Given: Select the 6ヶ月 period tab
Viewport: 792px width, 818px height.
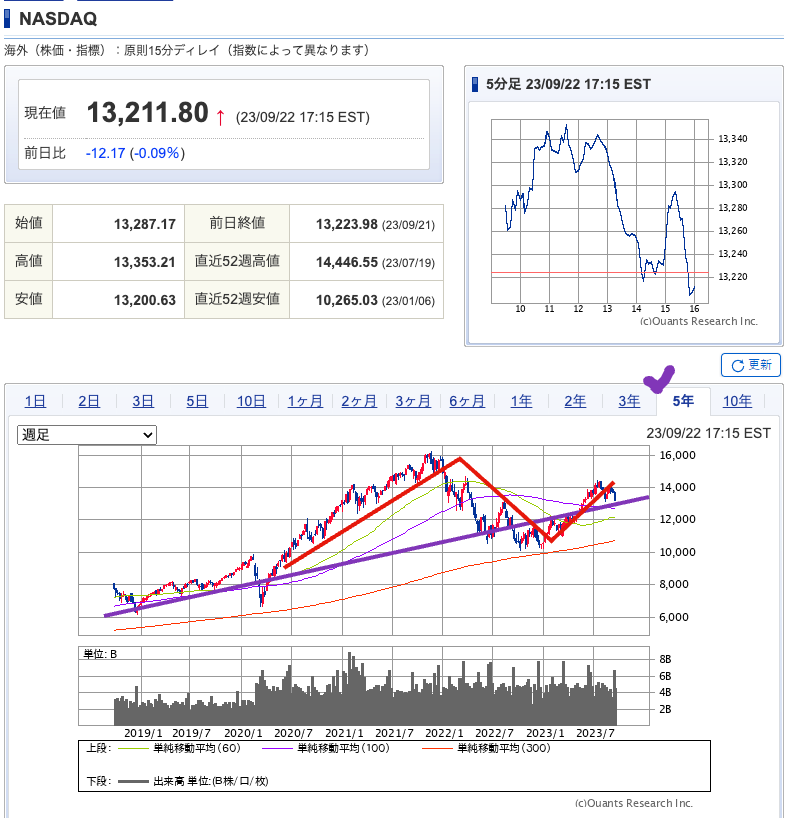Looking at the screenshot, I should (x=467, y=401).
